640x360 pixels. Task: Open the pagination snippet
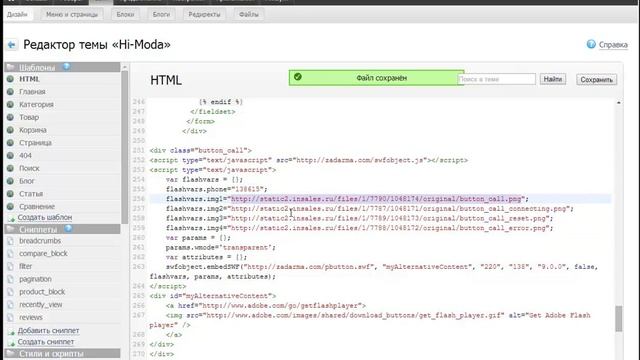click(x=36, y=279)
